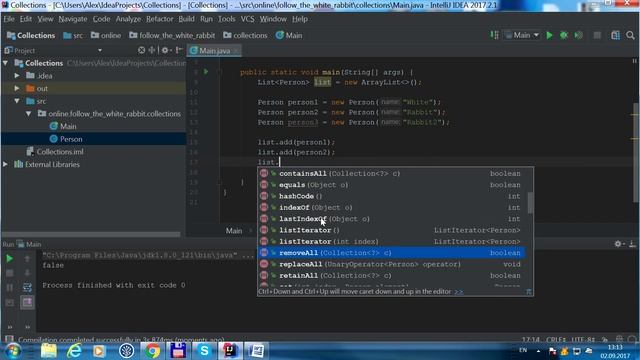
Task: Collapse online.follow_the_white_rabbit.collections package
Action: pyautogui.click(x=29, y=114)
